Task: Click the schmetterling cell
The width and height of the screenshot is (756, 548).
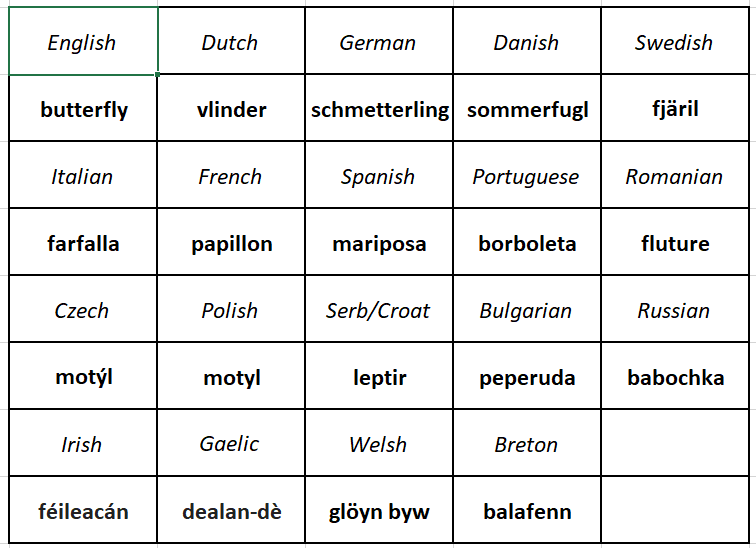Action: coord(379,109)
